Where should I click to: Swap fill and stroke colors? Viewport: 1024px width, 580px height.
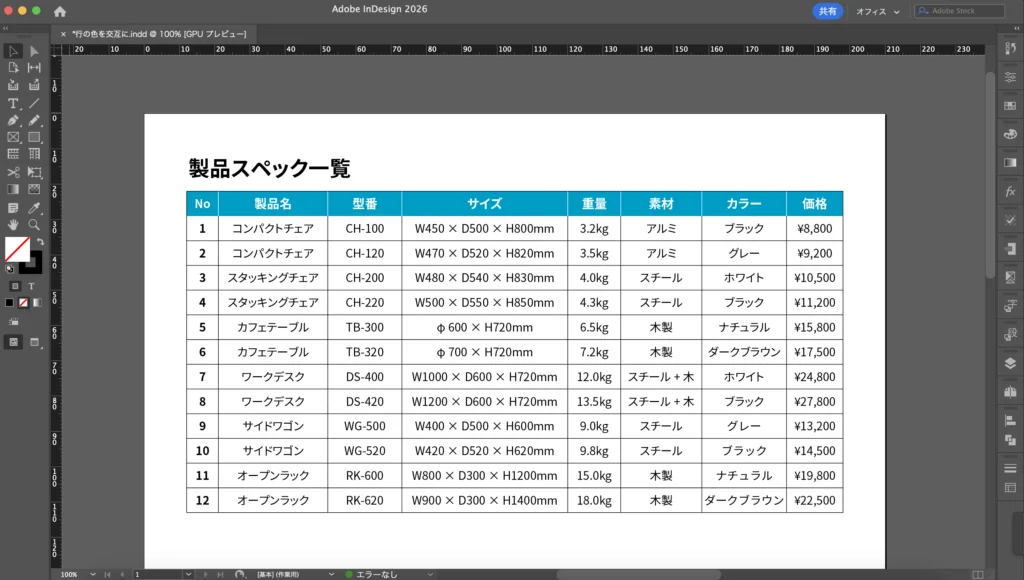(x=40, y=241)
